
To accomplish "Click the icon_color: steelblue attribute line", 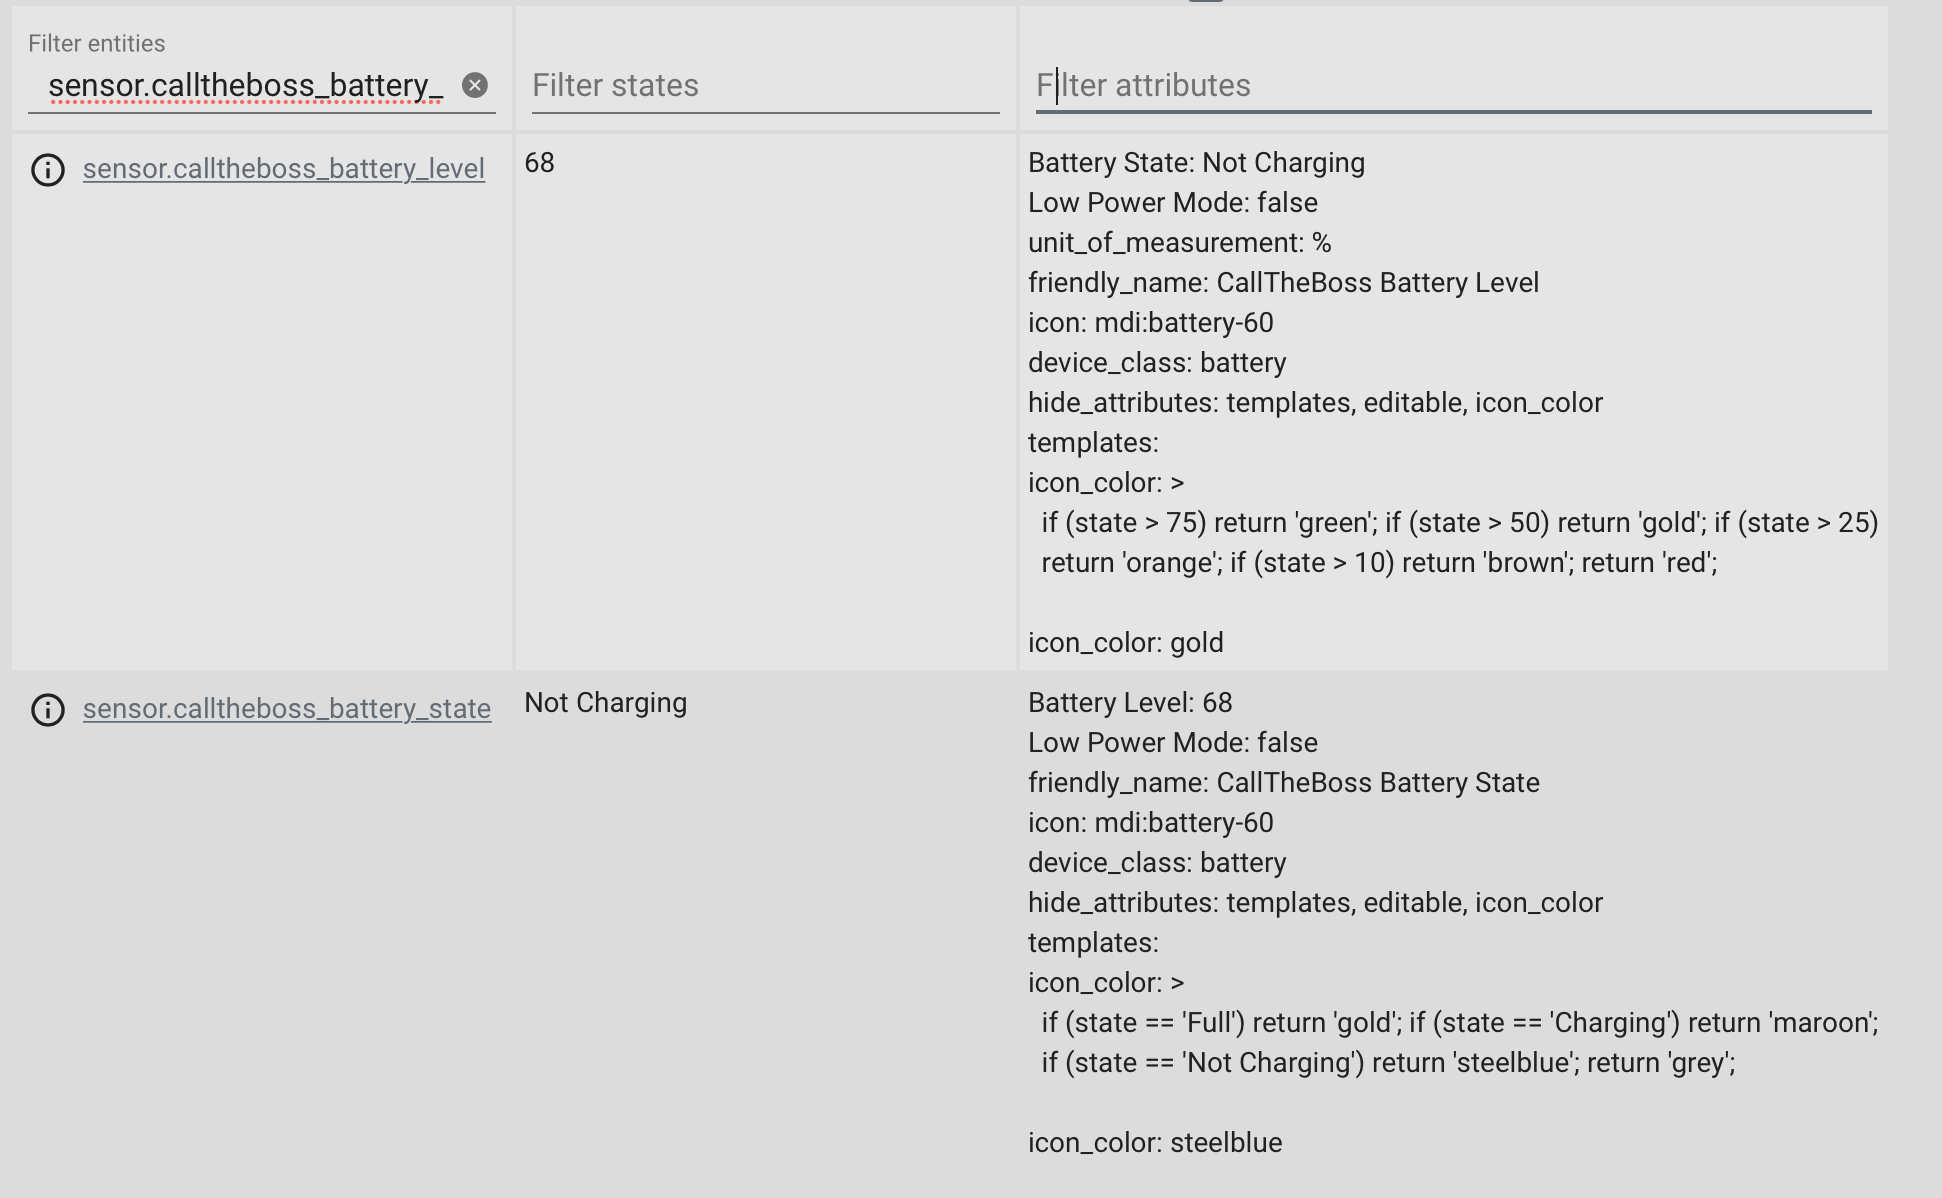I will [x=1155, y=1142].
